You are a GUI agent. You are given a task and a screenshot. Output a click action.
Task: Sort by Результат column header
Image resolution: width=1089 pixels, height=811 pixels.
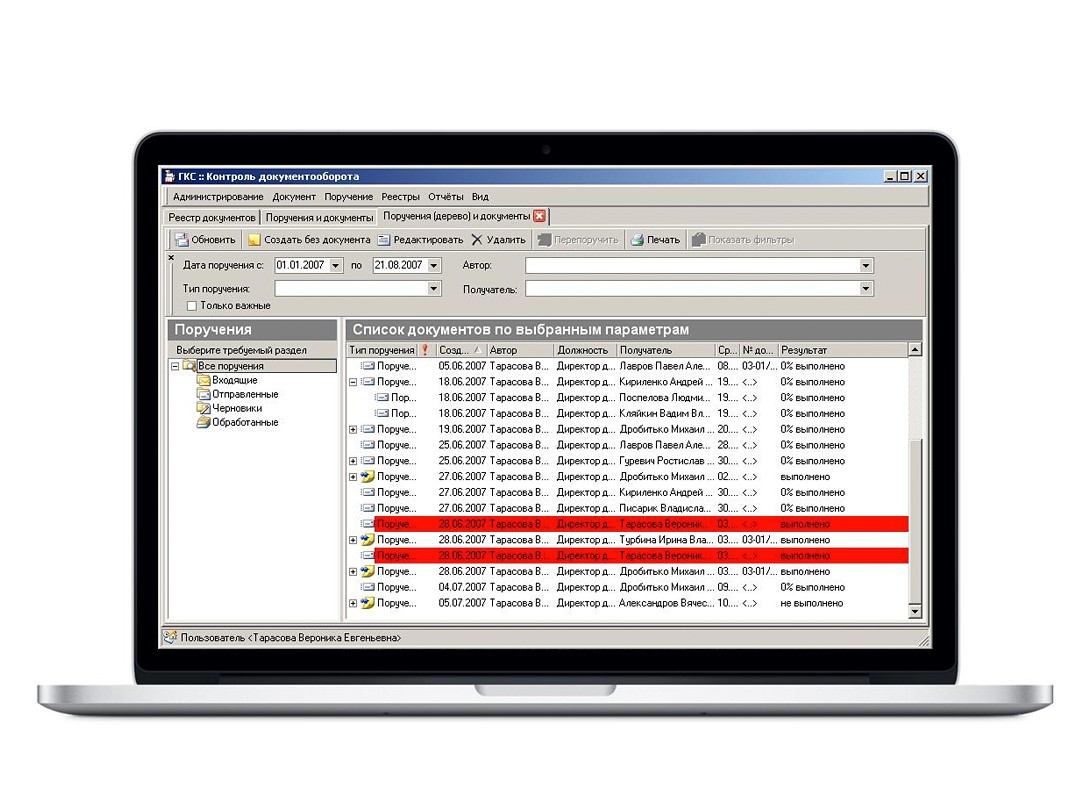point(842,350)
